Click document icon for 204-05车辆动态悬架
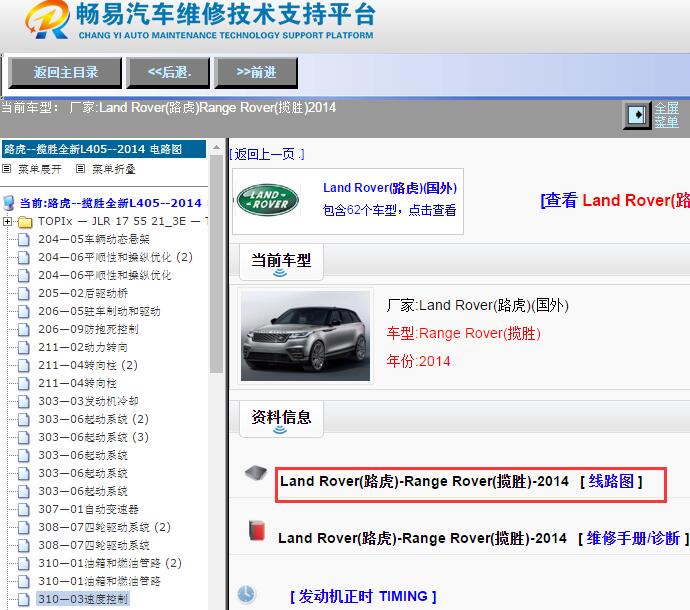The height and width of the screenshot is (610, 690). tap(23, 239)
